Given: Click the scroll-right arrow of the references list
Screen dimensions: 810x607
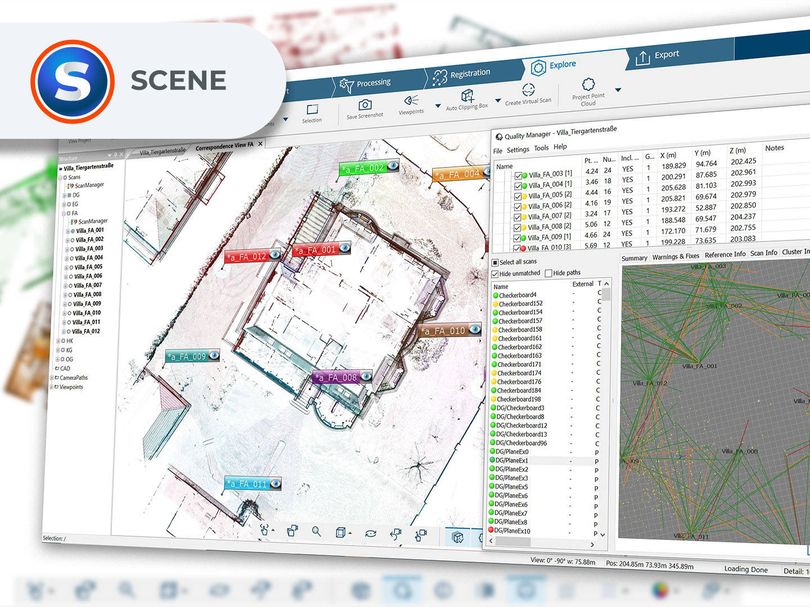Looking at the screenshot, I should [593, 544].
